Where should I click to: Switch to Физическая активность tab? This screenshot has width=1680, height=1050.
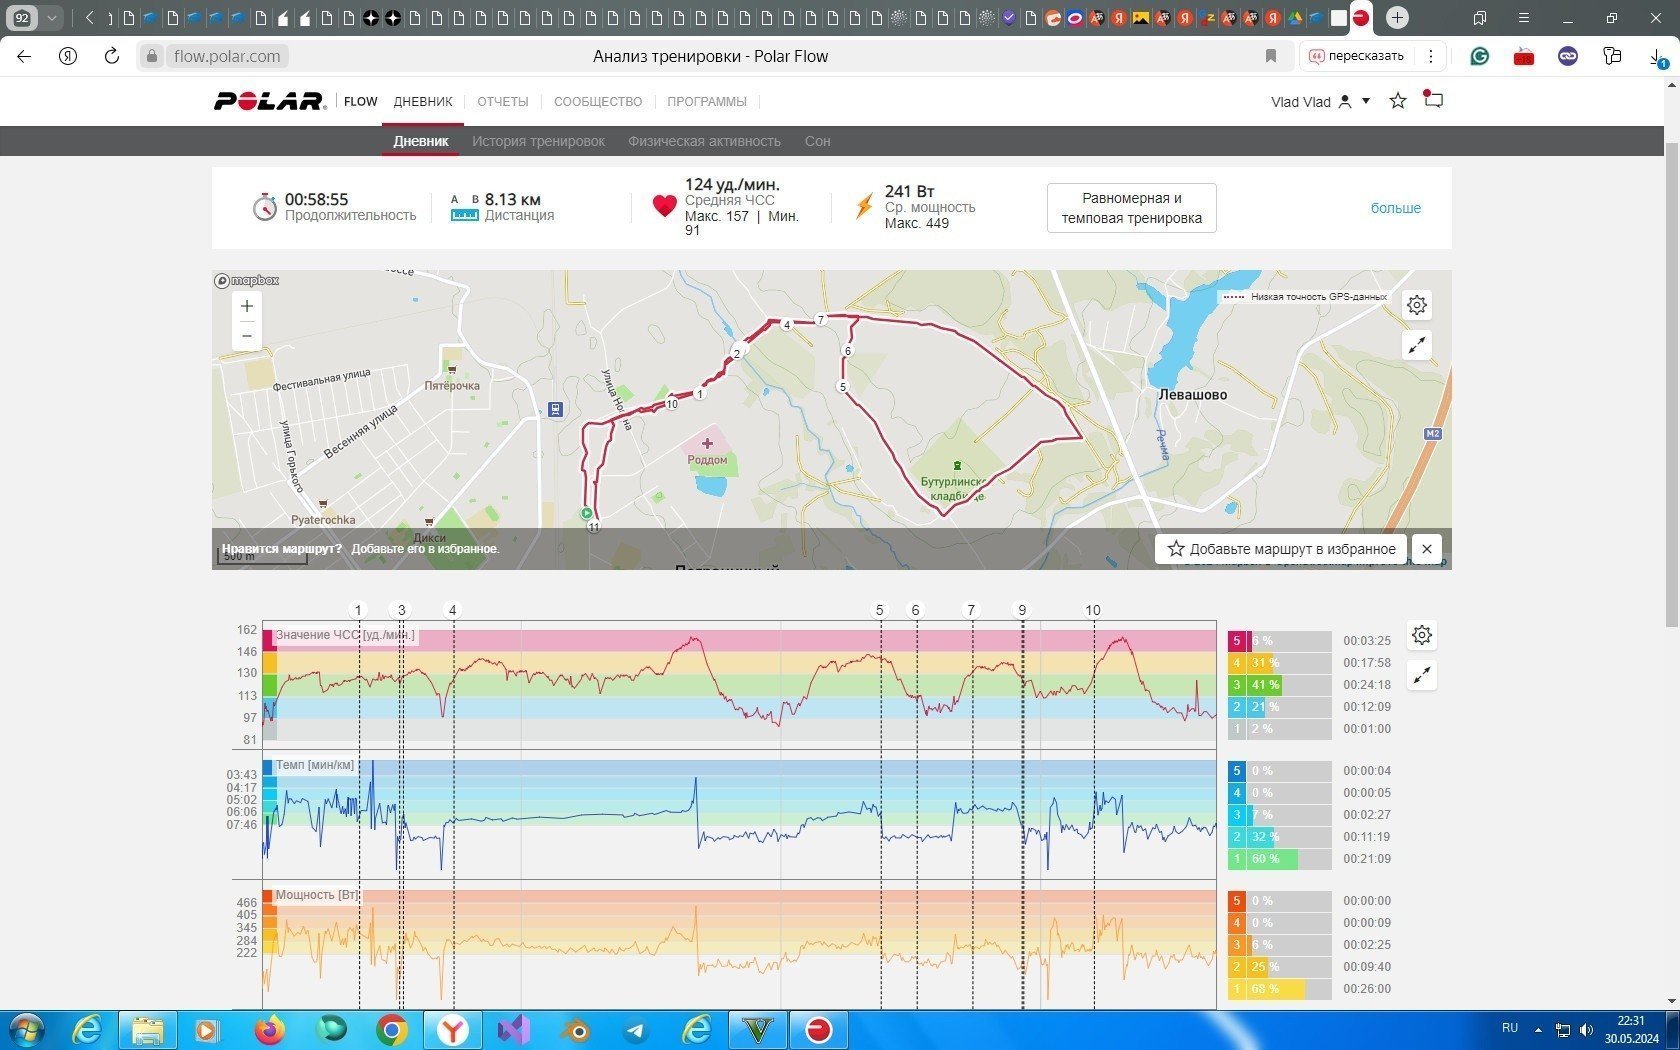click(x=704, y=141)
